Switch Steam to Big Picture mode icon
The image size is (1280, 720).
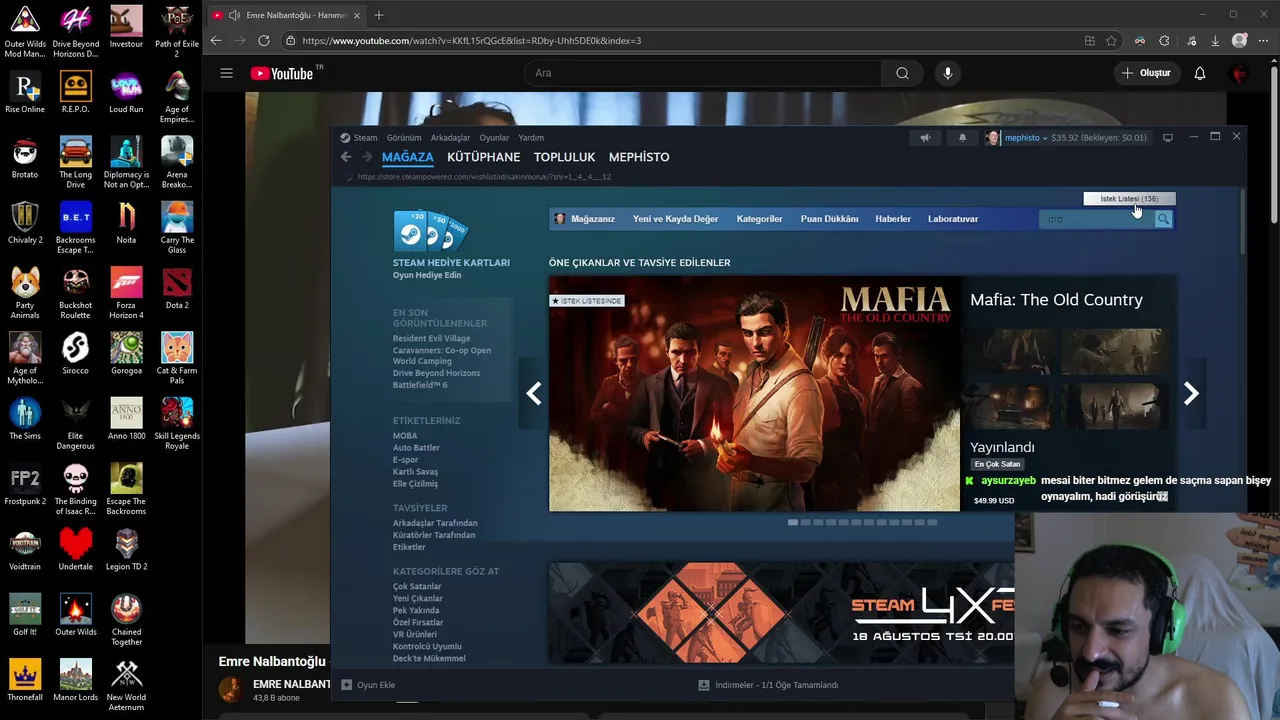point(1167,138)
